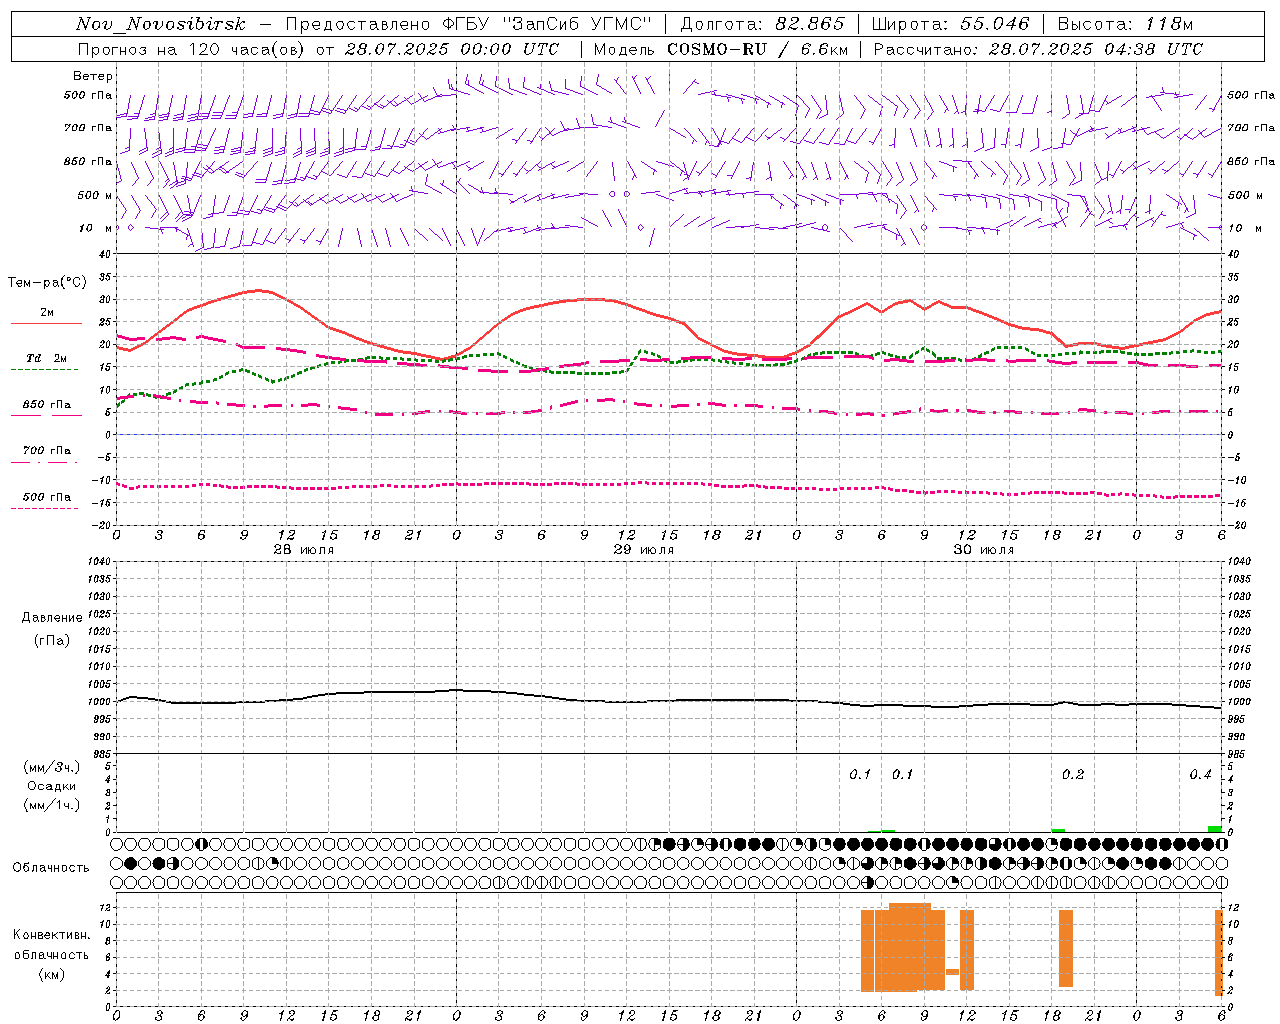This screenshot has width=1280, height=1024.
Task: Click the forecast line "Прогноз на 120 часа(ов)"
Action: coord(192,49)
